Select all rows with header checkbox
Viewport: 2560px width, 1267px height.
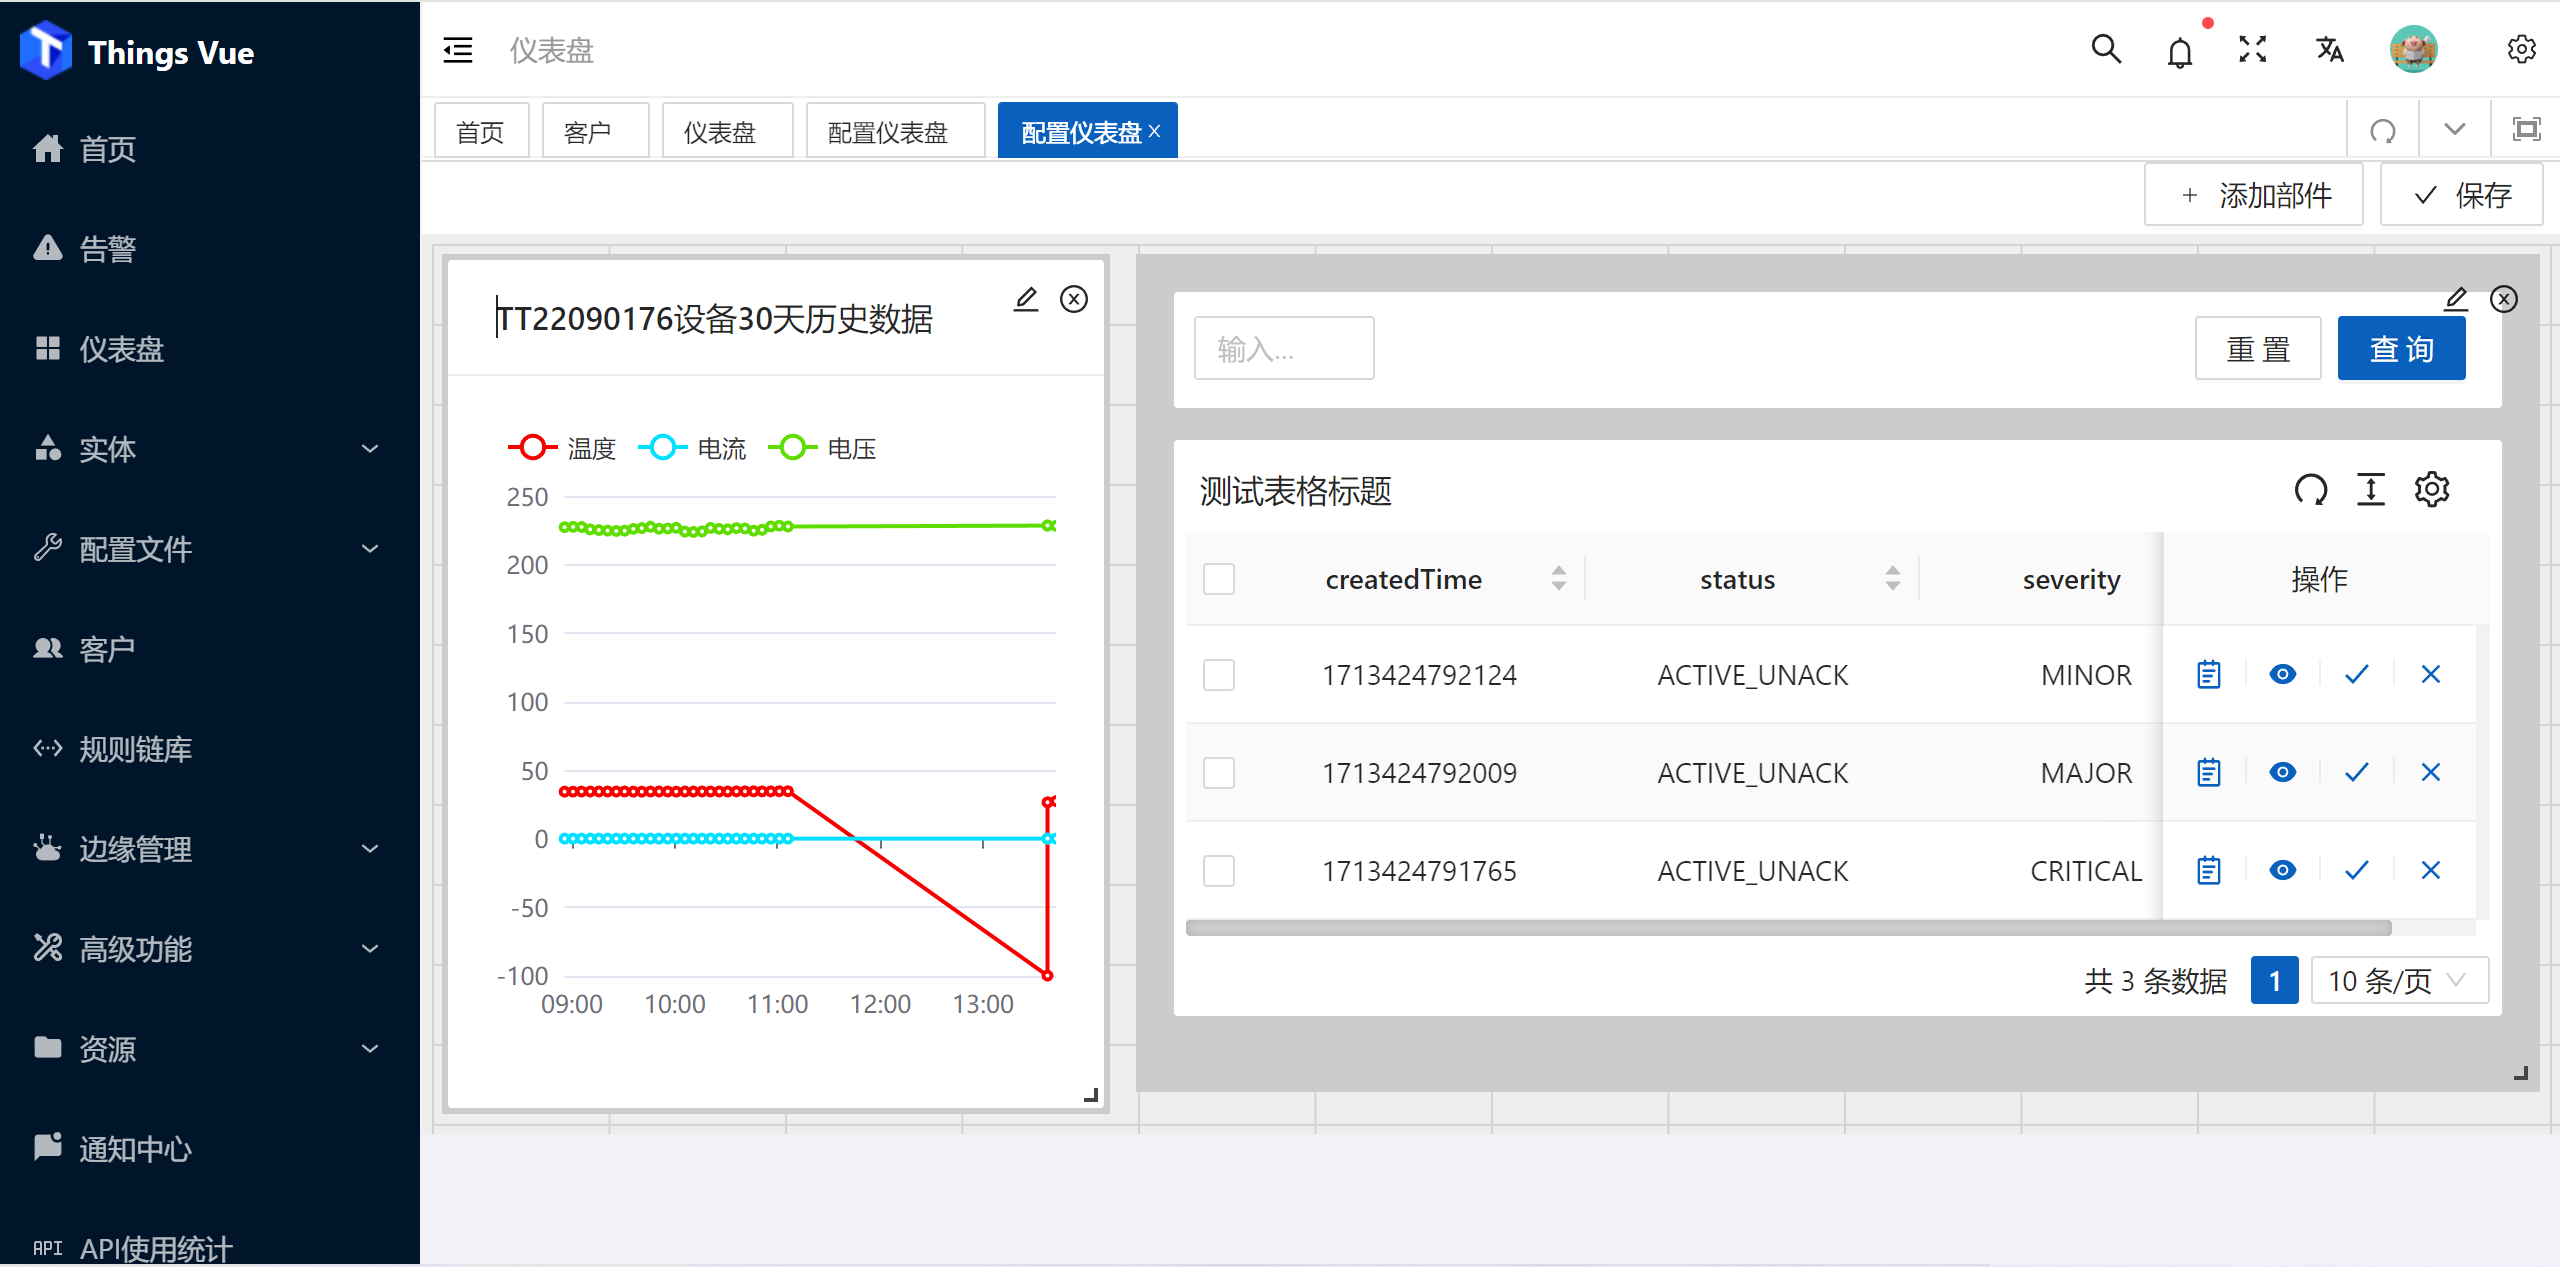click(x=1219, y=578)
